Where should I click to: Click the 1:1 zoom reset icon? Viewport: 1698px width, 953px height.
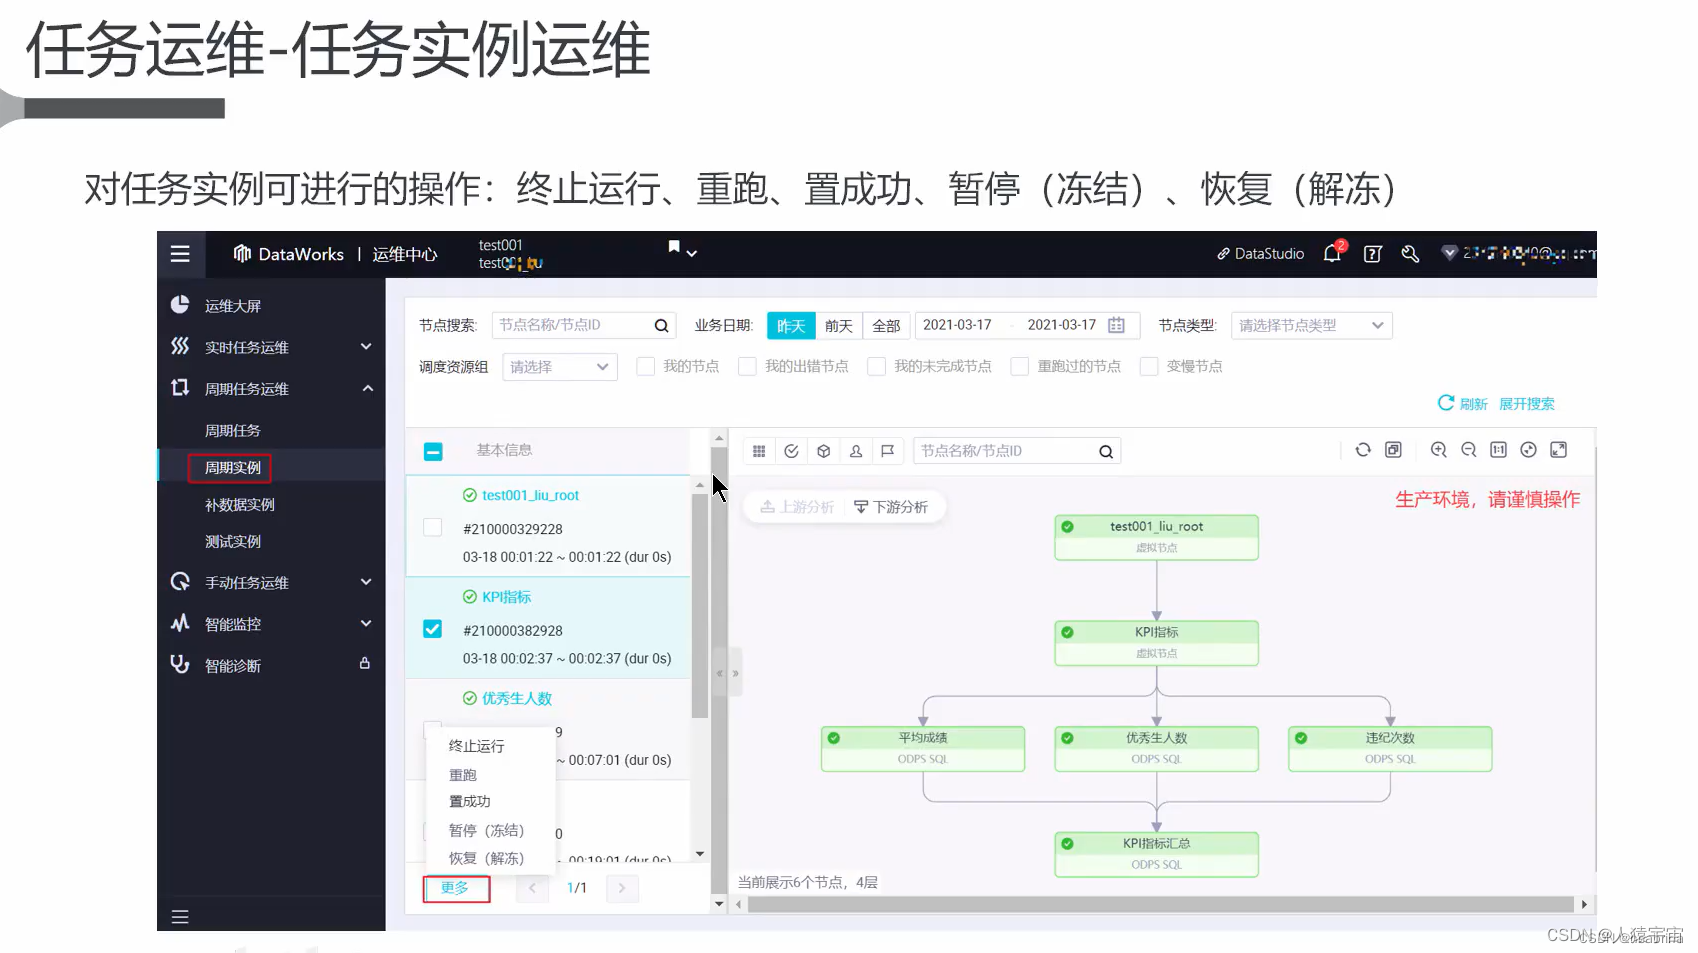tap(1498, 450)
